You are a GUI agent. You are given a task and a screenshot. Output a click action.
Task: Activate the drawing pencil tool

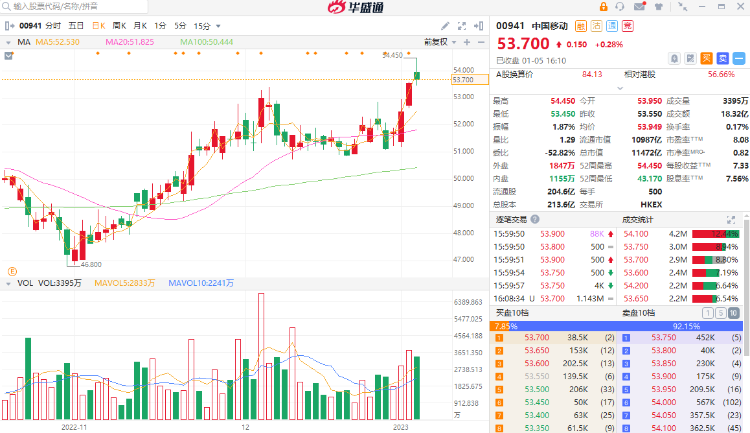[x=445, y=26]
